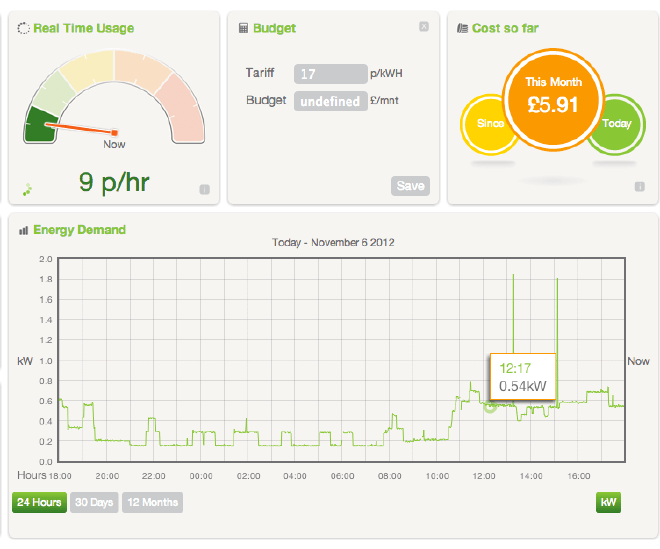Click the 12:17 data point marker
660x549 pixels.
pos(490,406)
